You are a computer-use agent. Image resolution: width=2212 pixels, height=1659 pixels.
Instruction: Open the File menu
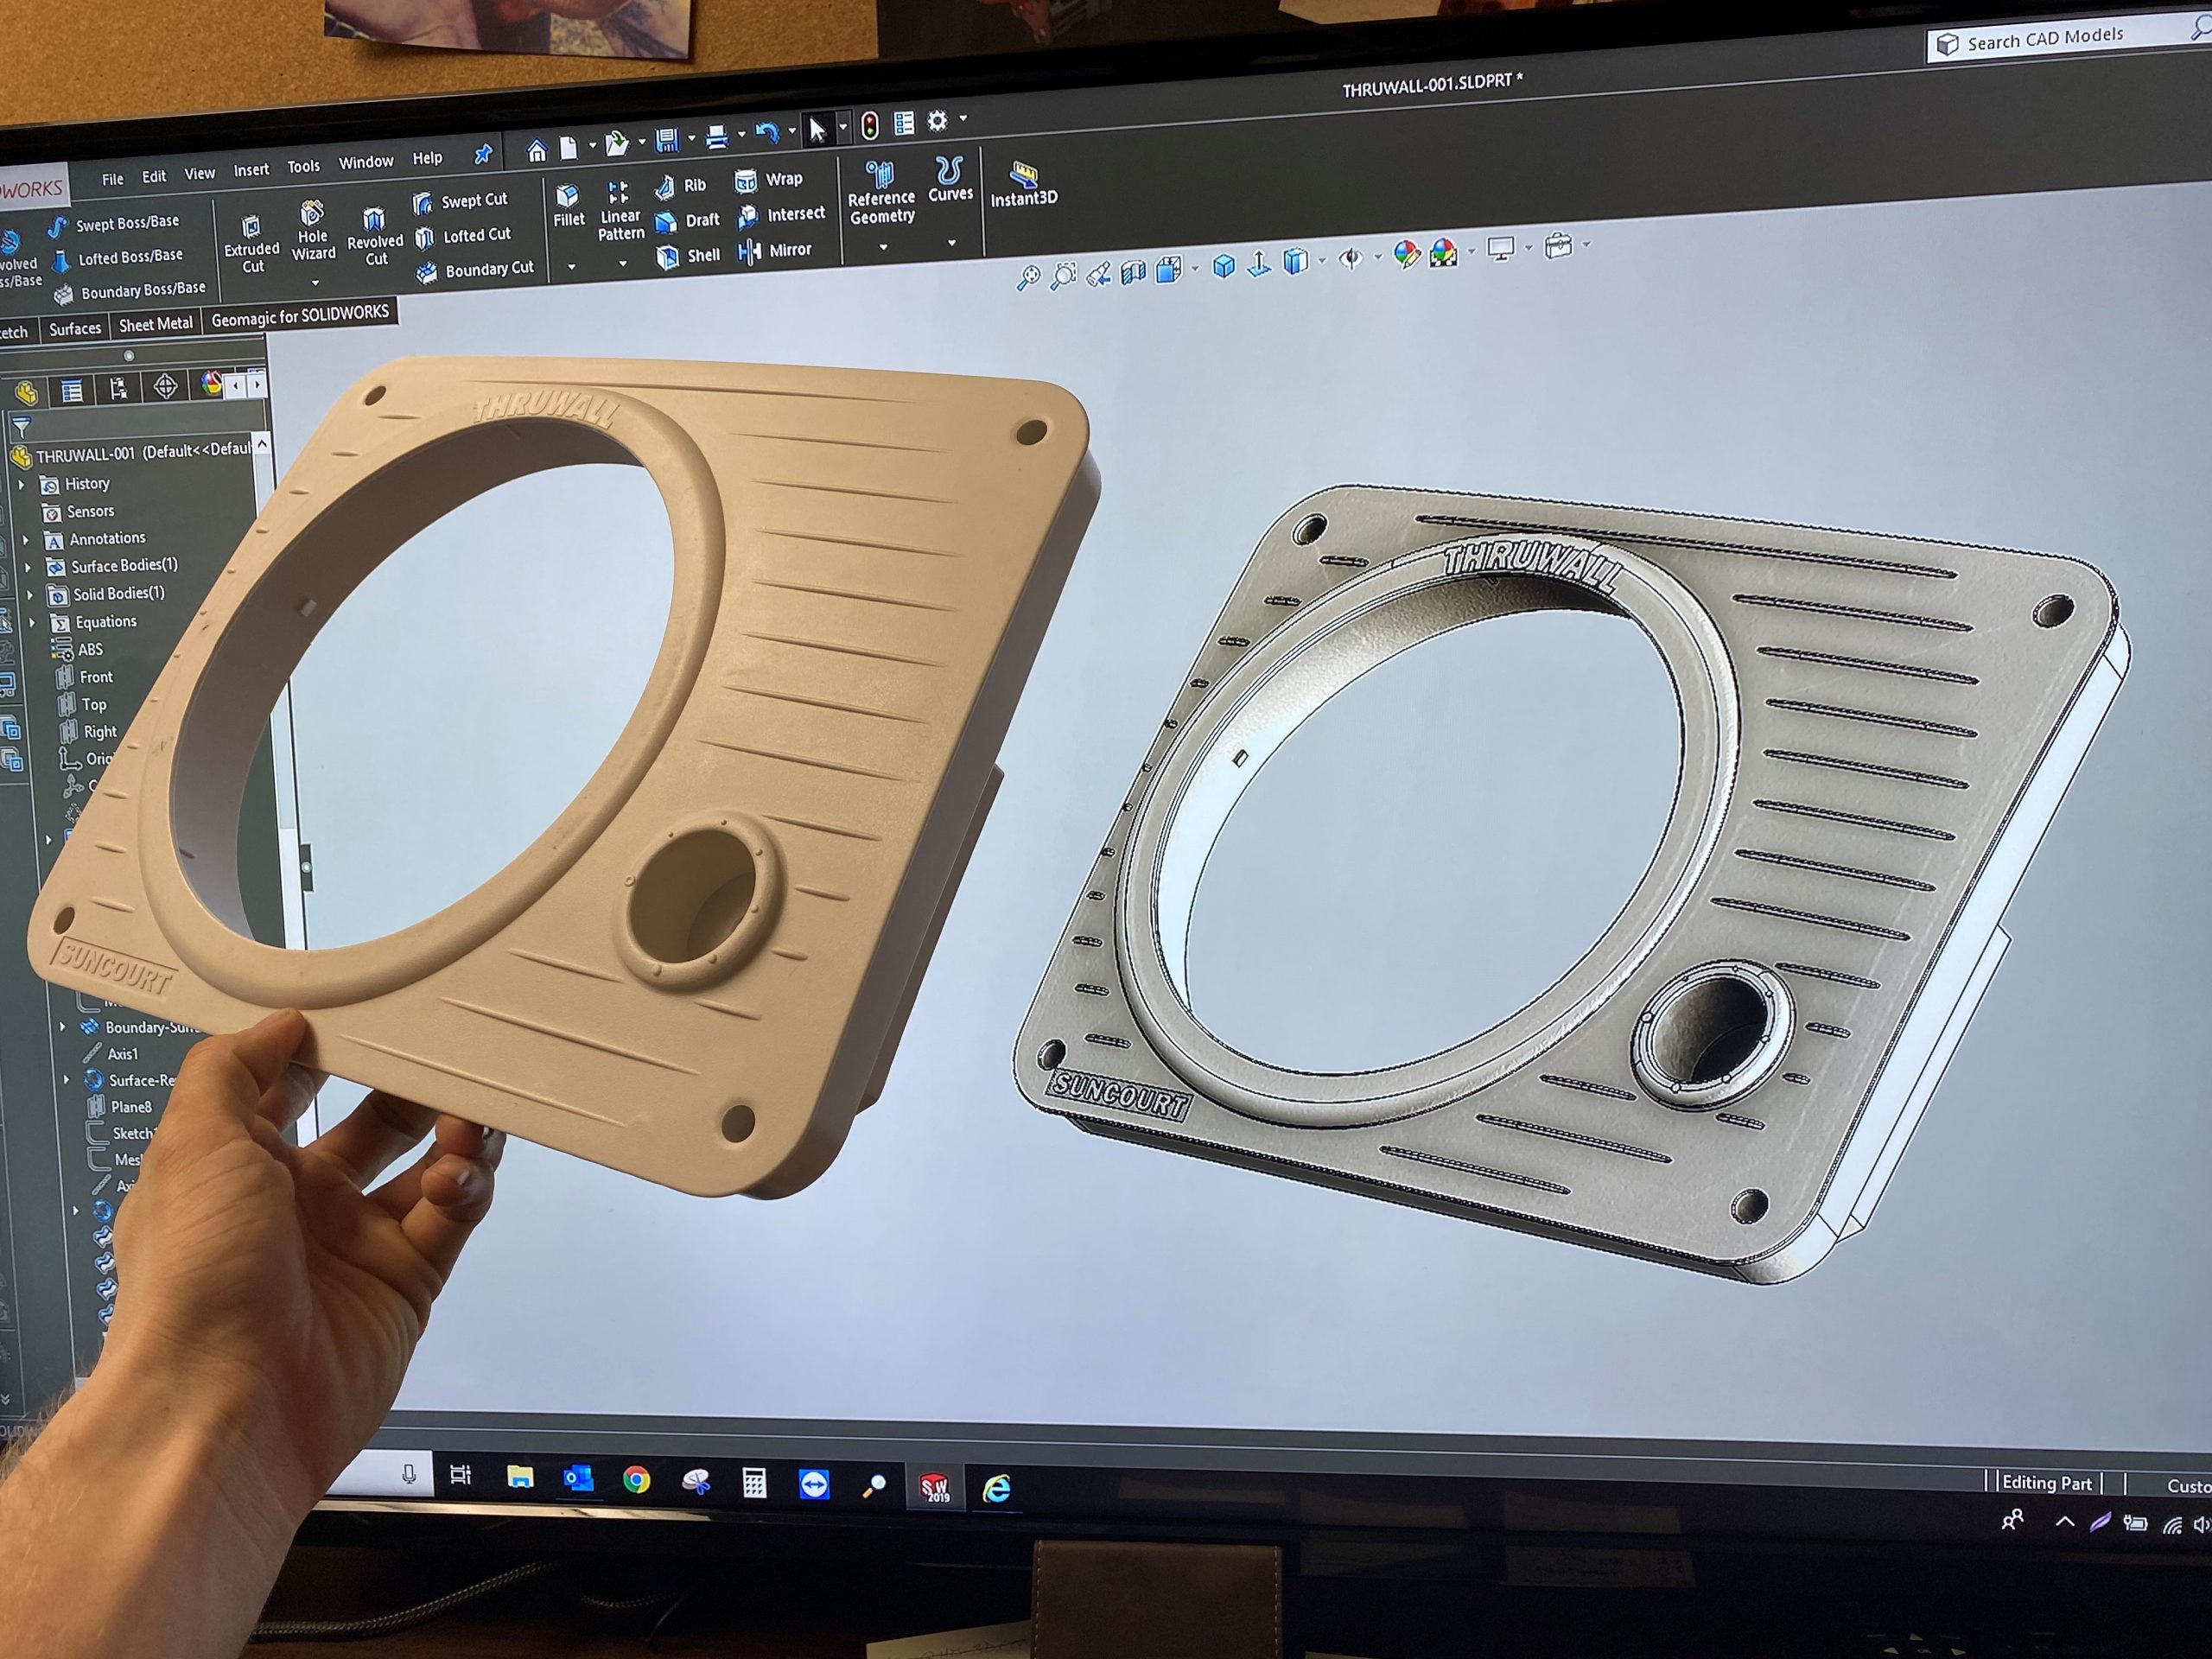[x=113, y=179]
